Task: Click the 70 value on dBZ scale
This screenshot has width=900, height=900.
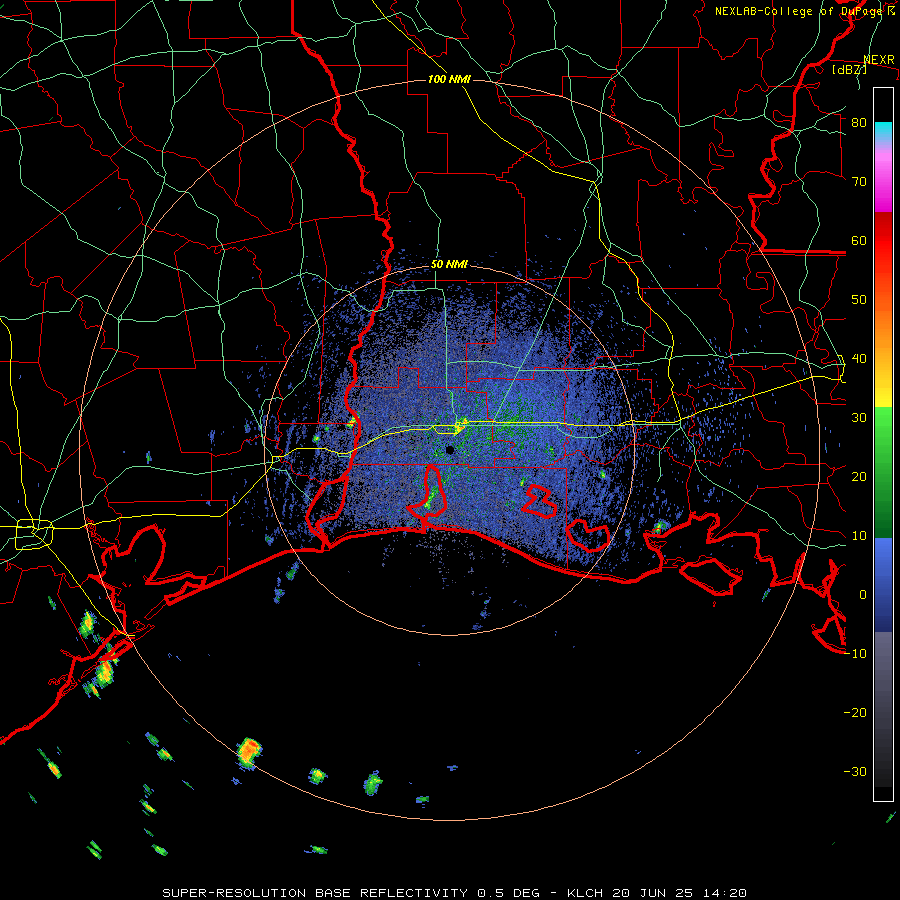Action: (859, 182)
